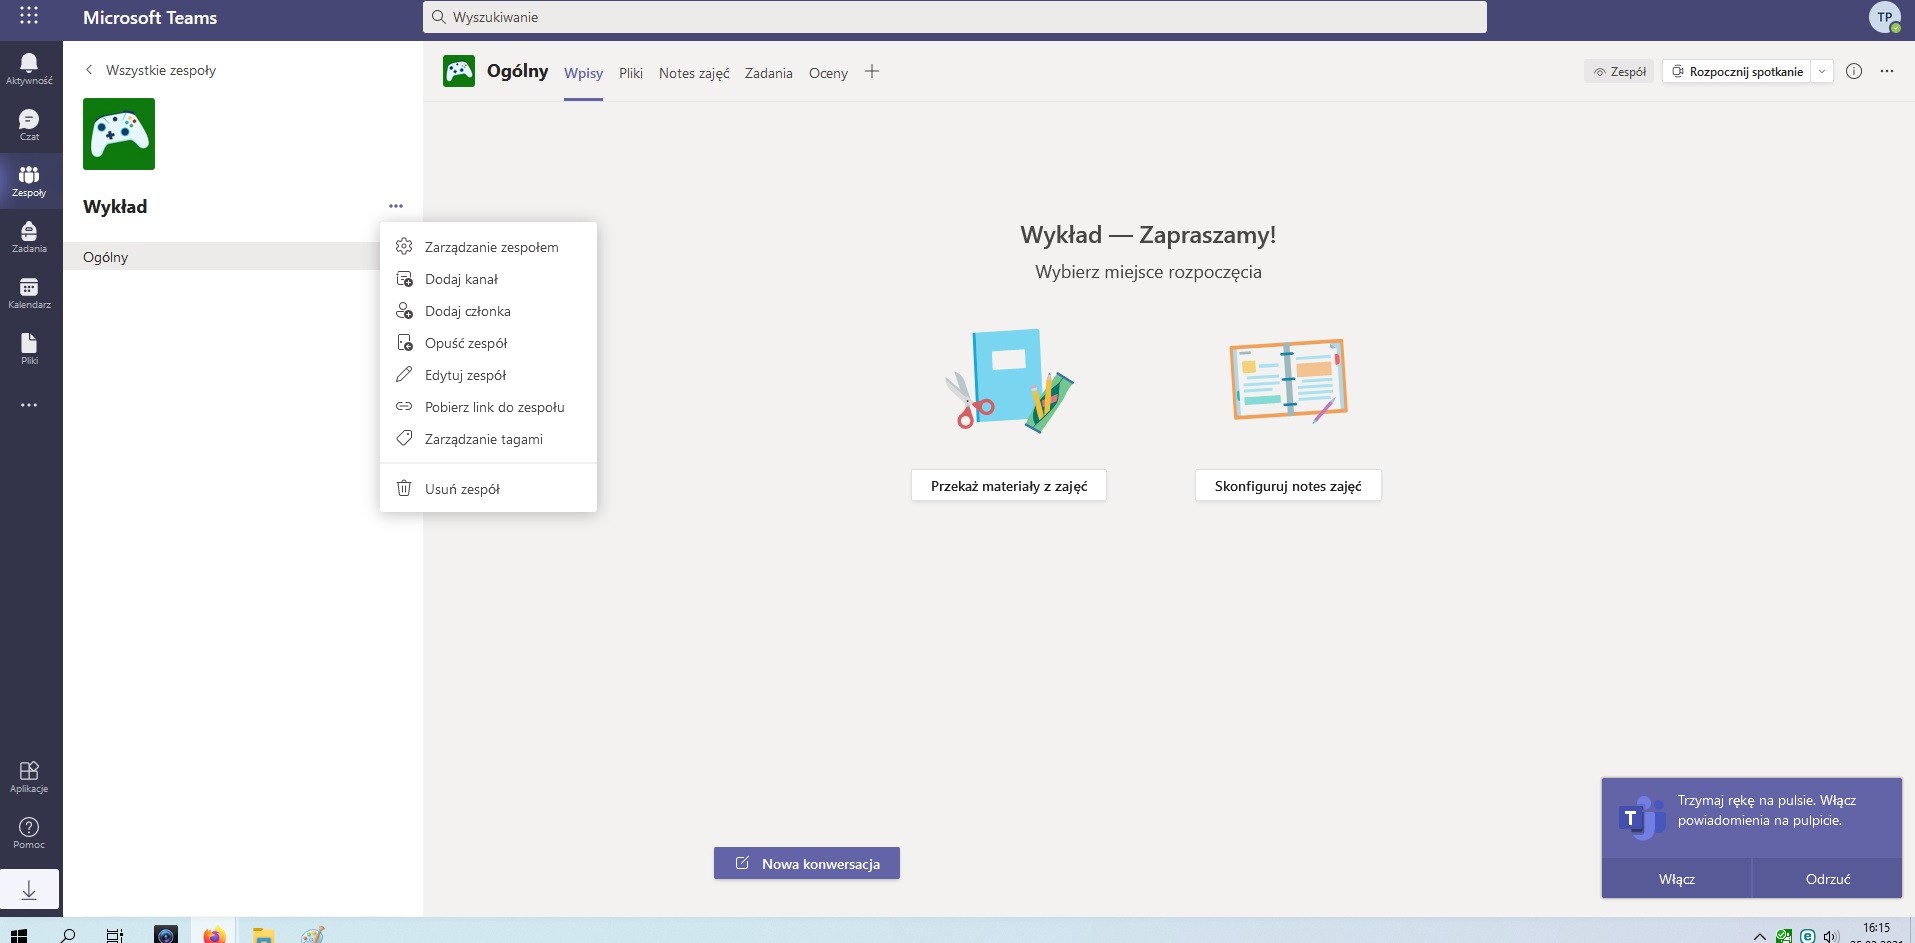Click Przekaż materiały z zajęć button
The height and width of the screenshot is (943, 1915).
click(1008, 486)
